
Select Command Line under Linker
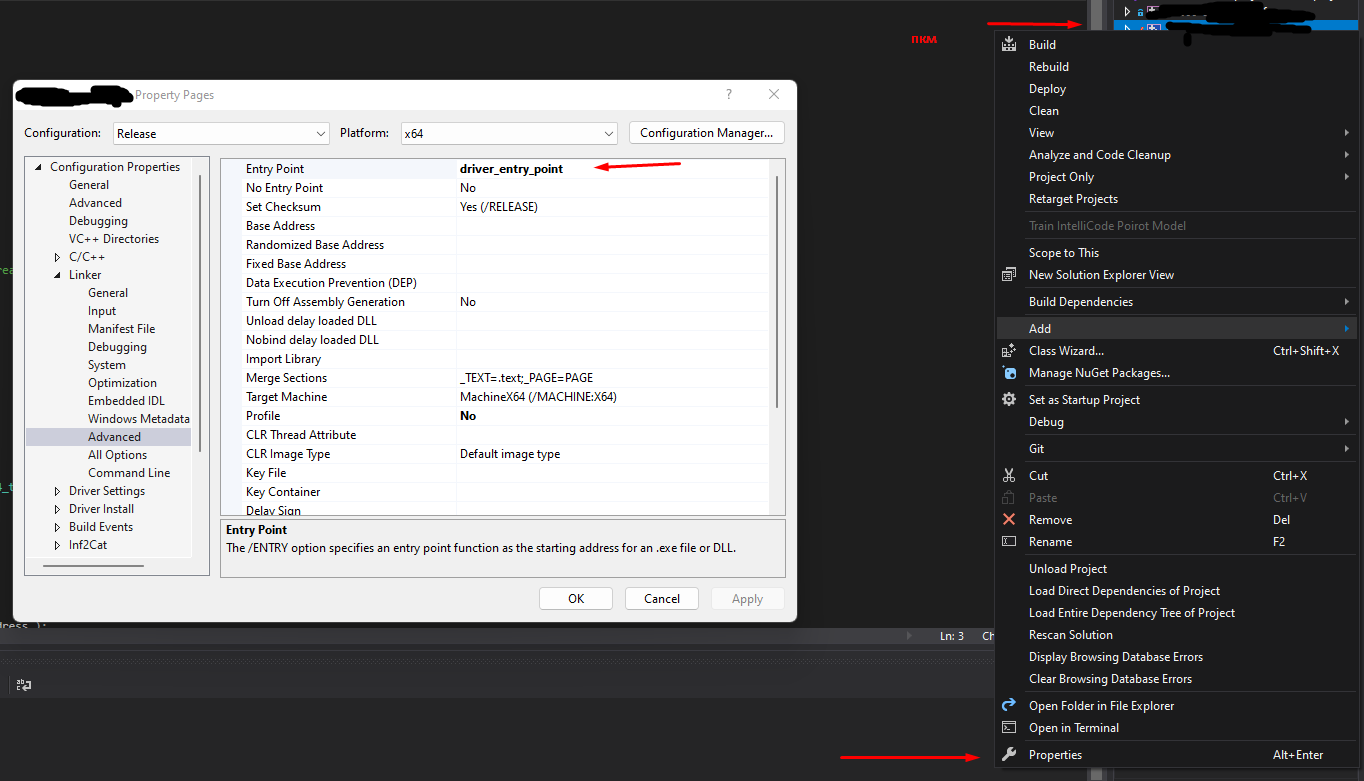(129, 473)
